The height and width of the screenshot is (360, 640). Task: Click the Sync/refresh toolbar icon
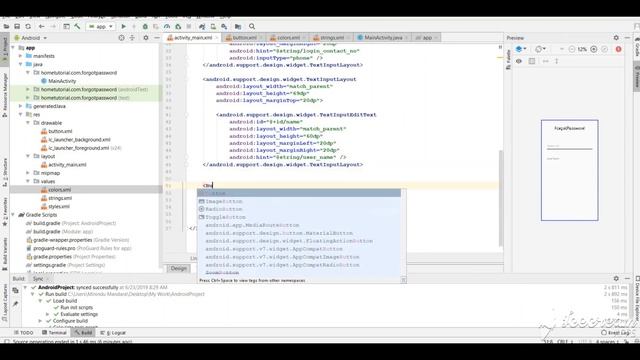pyautogui.click(x=28, y=27)
